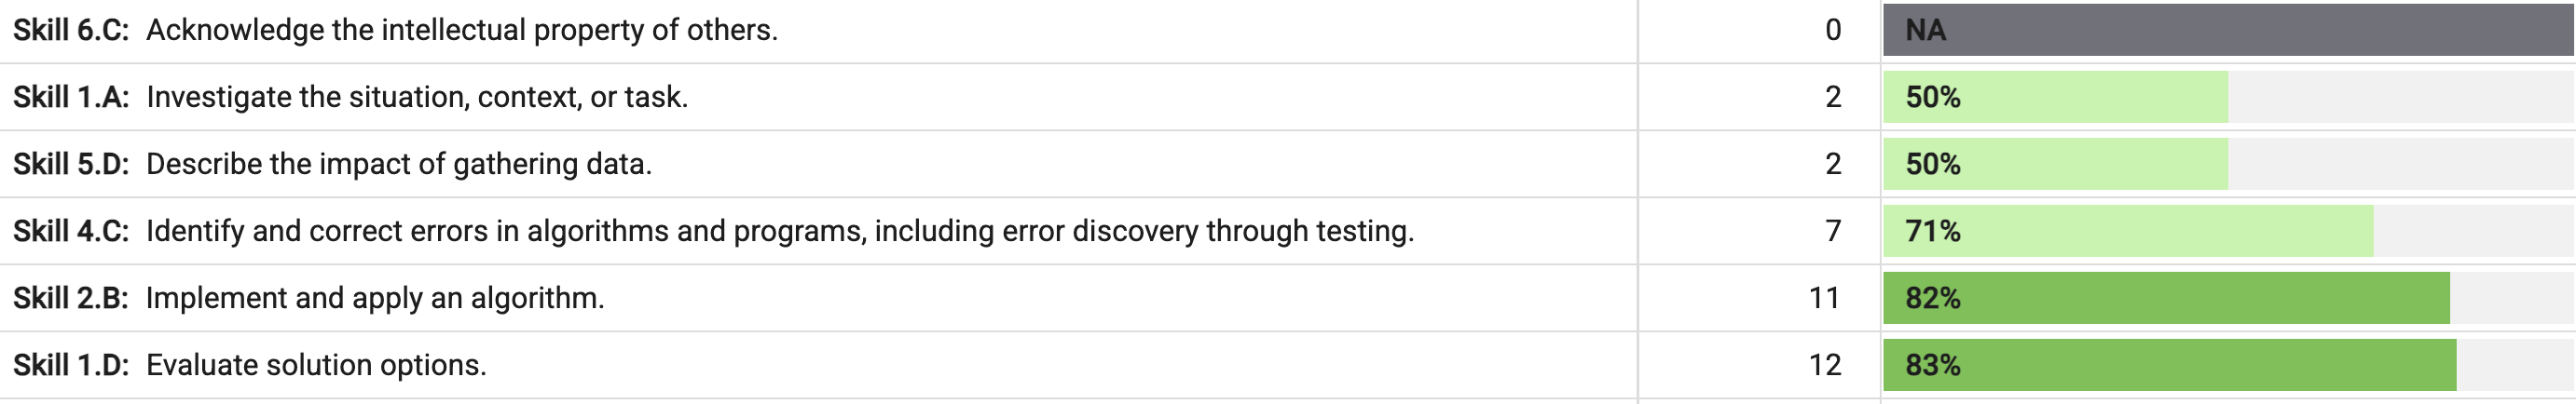Click the 50% progress bar for Skill 1.A
This screenshot has height=404, width=2576.
2229,97
